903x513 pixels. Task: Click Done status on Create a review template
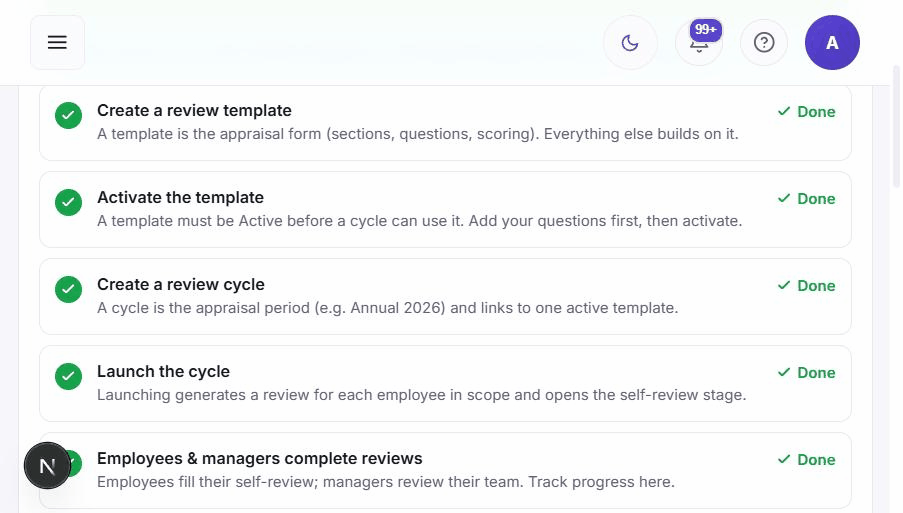806,112
